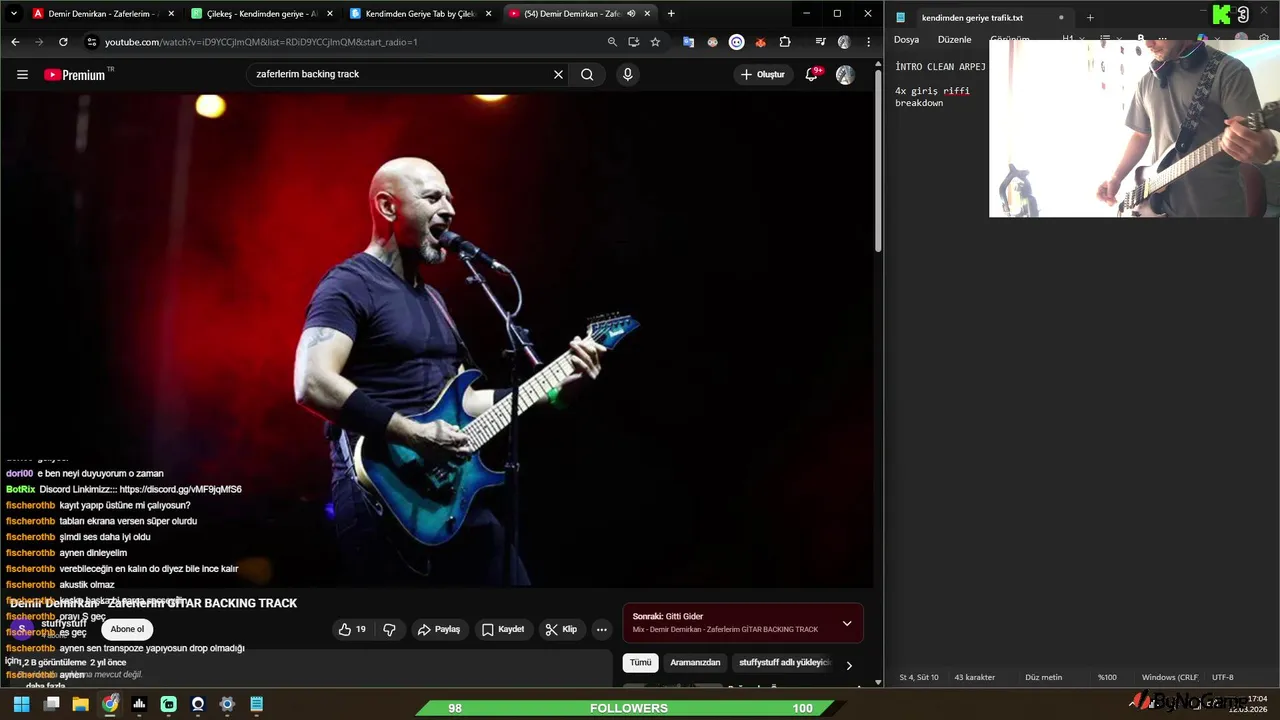Close the Çilekeş - Kendimden geriye tab

(x=329, y=14)
